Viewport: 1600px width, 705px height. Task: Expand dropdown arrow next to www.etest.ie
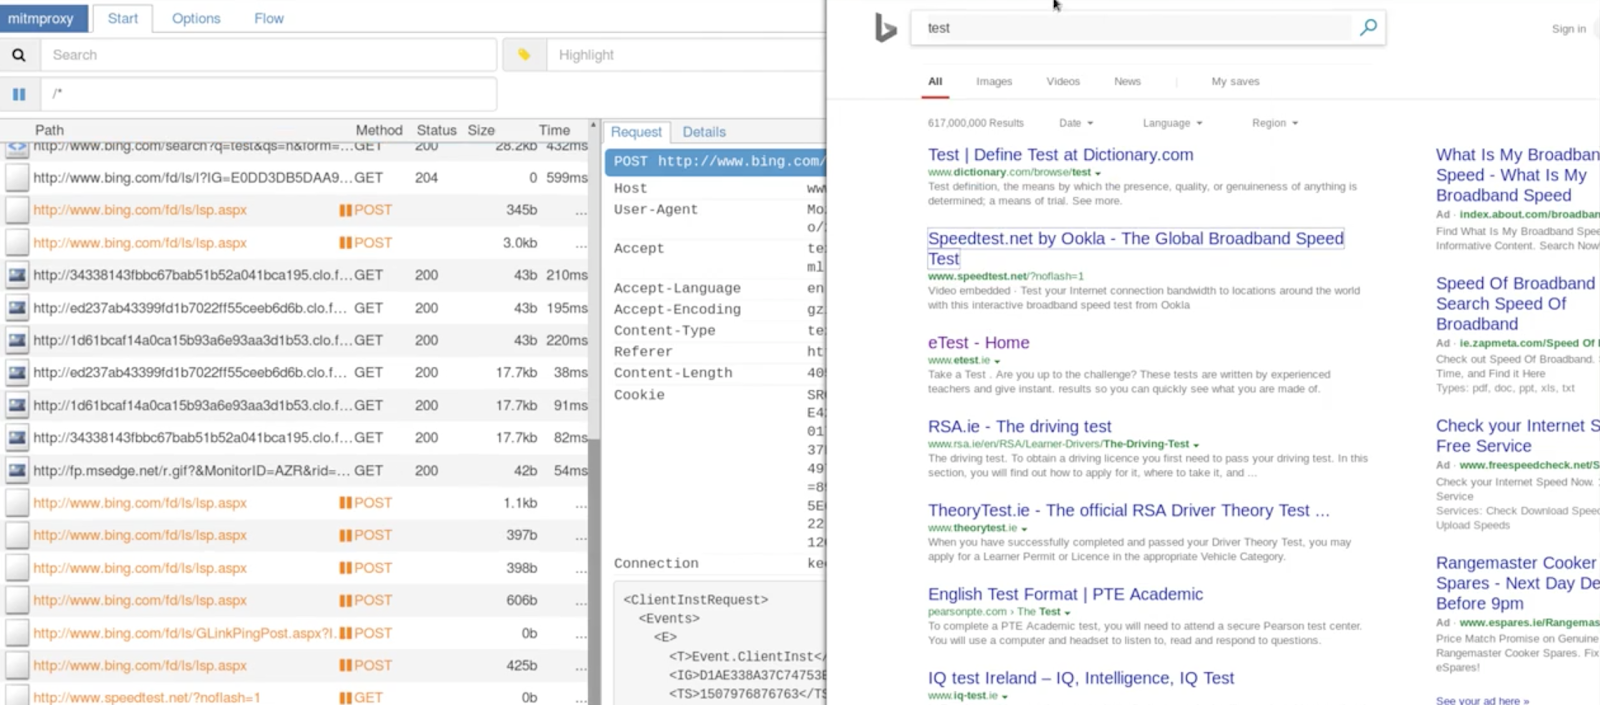pyautogui.click(x=998, y=361)
